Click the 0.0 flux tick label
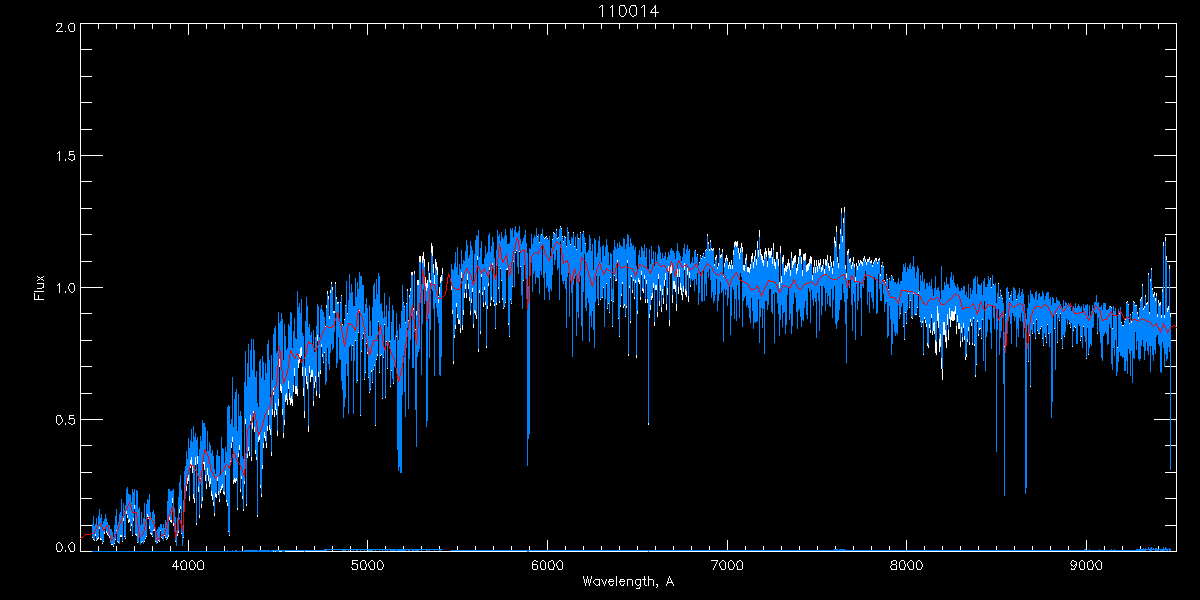Viewport: 1200px width, 600px height. tap(63, 547)
